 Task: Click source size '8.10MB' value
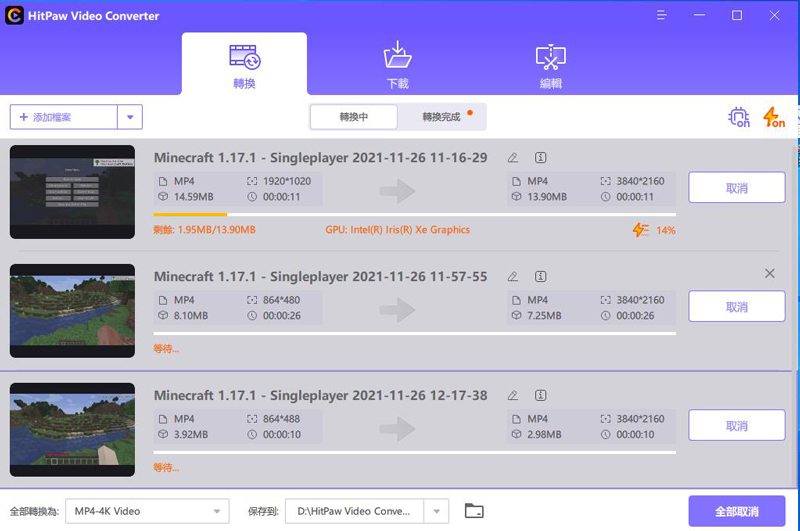pos(191,316)
